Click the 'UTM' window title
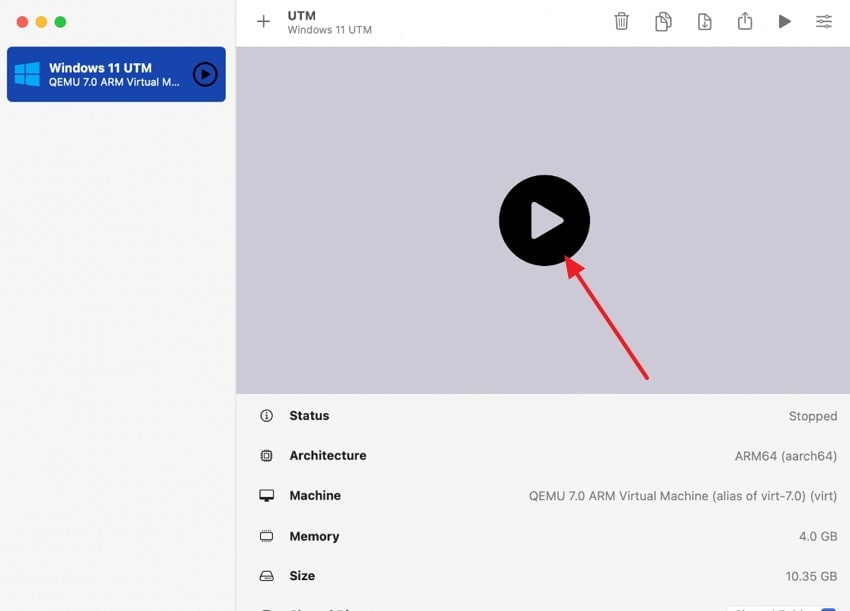This screenshot has height=611, width=850. (301, 16)
